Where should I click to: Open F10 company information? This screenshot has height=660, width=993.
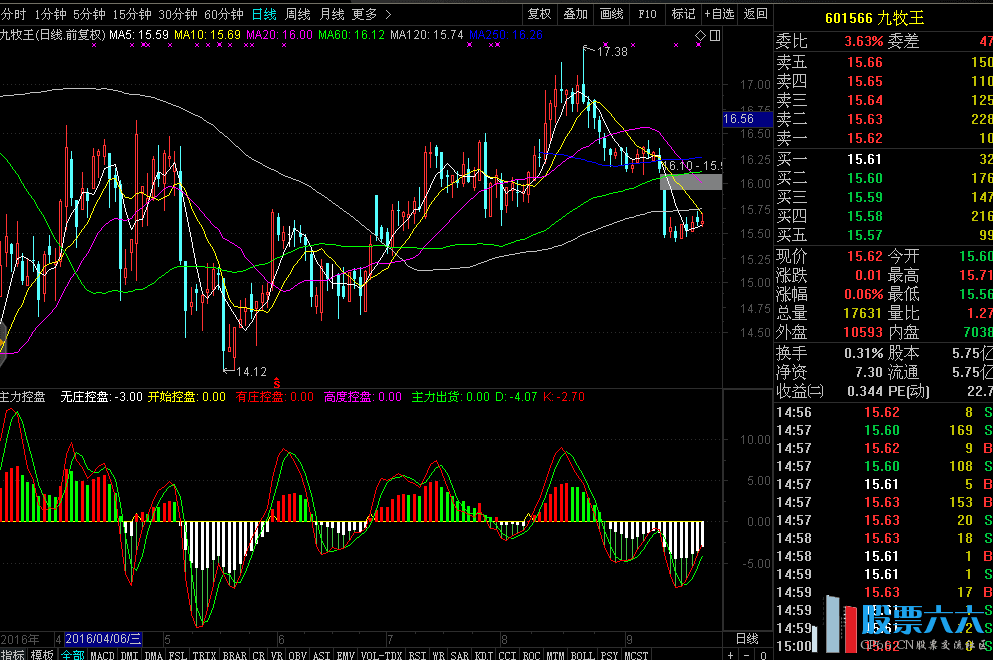point(647,14)
